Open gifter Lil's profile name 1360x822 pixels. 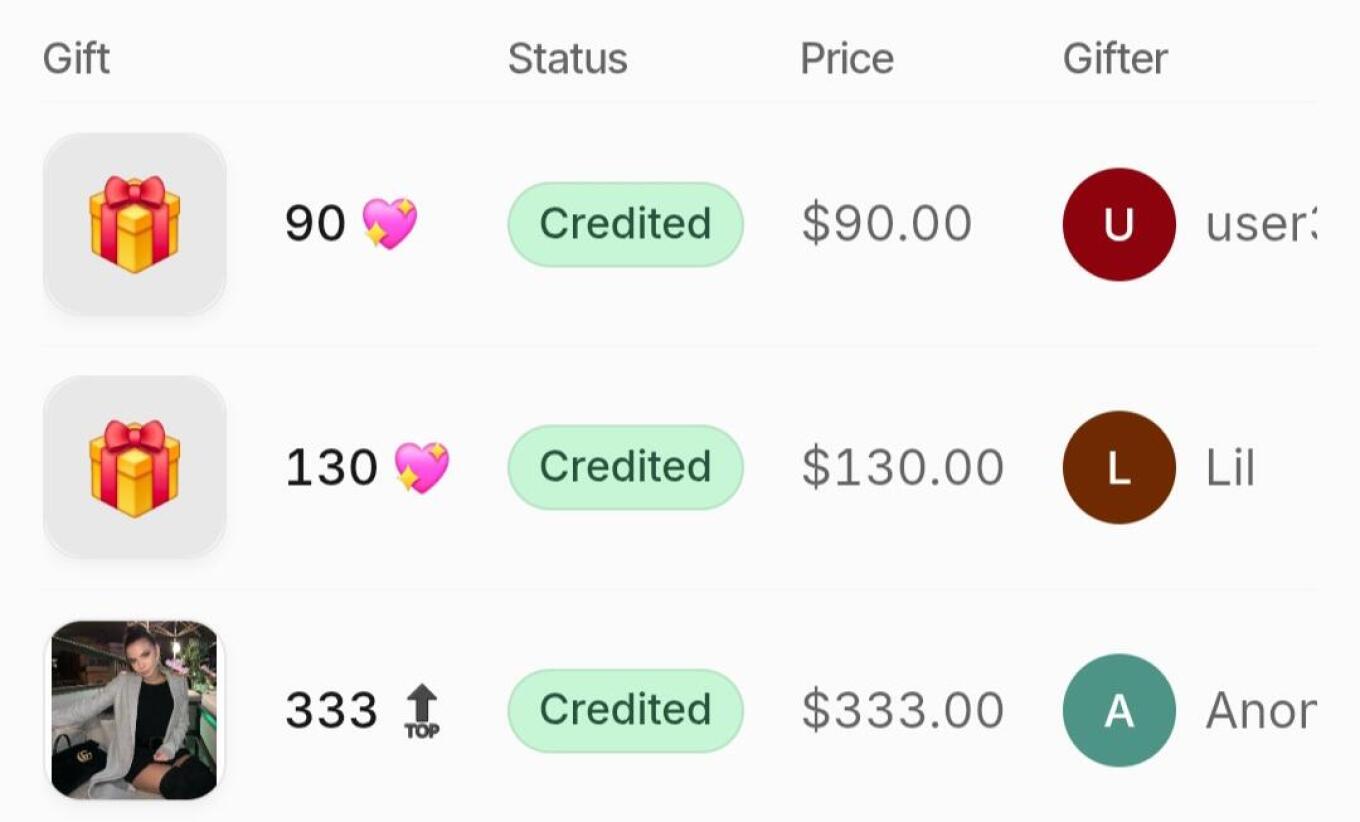click(1230, 468)
